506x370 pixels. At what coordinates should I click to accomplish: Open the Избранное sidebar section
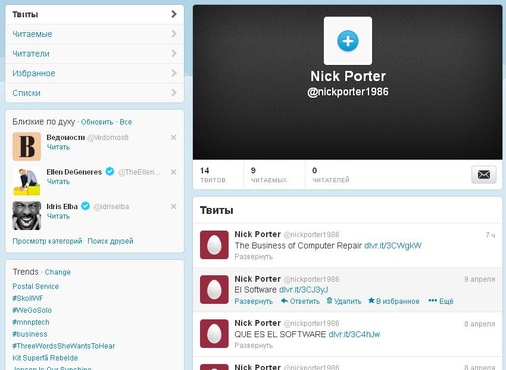point(95,73)
